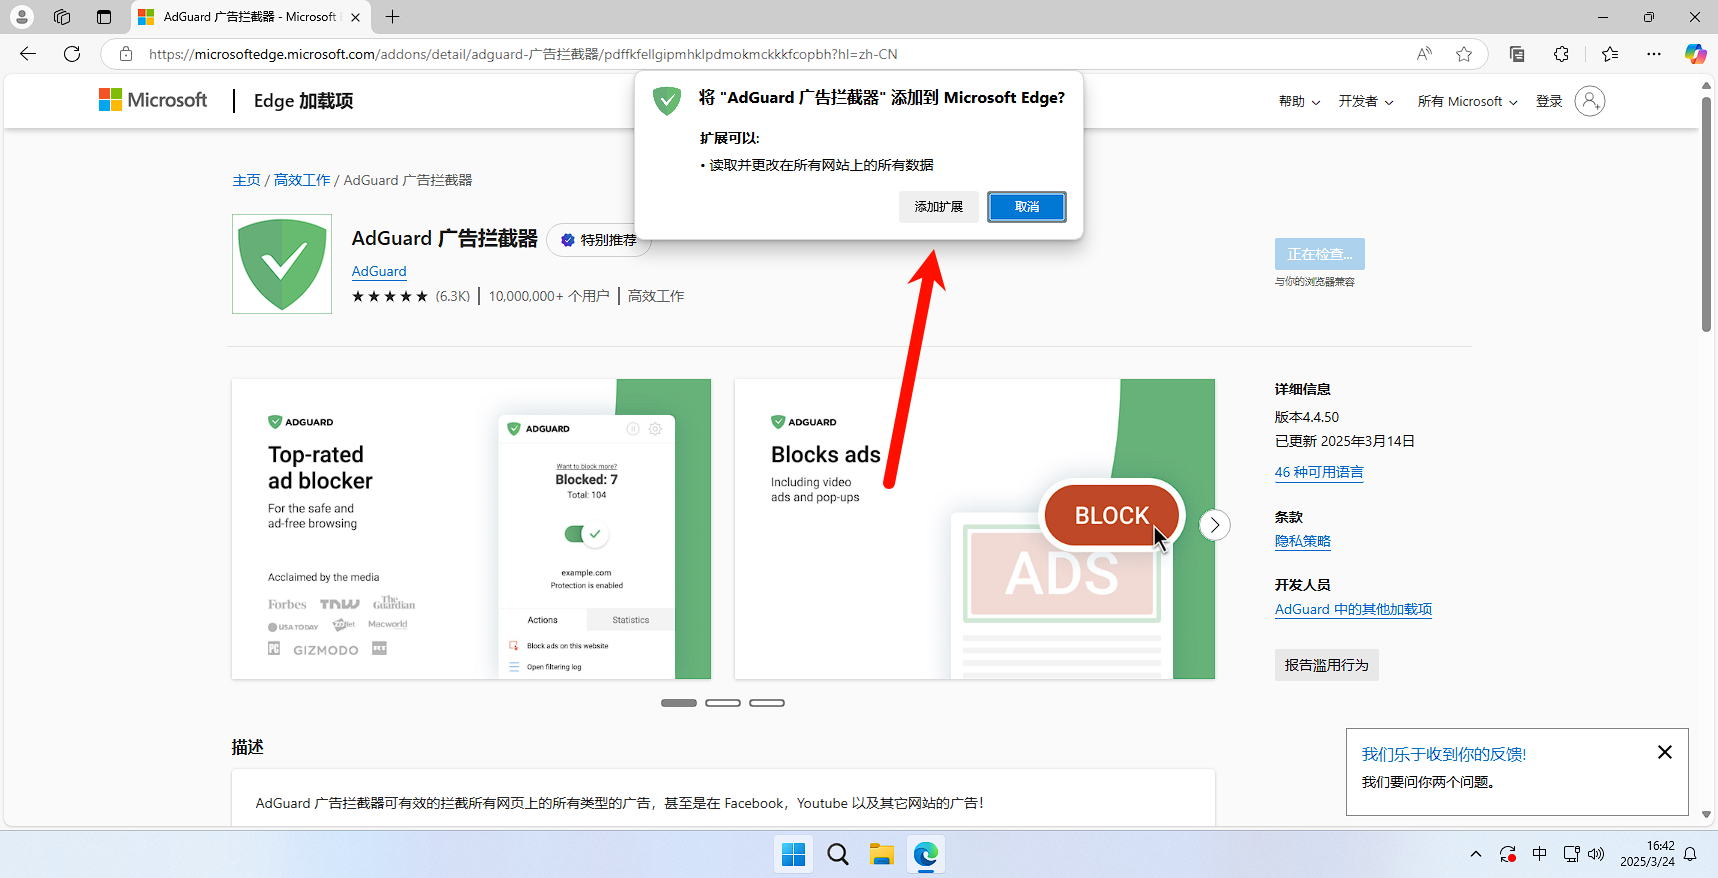Go back with the back arrow

28,54
